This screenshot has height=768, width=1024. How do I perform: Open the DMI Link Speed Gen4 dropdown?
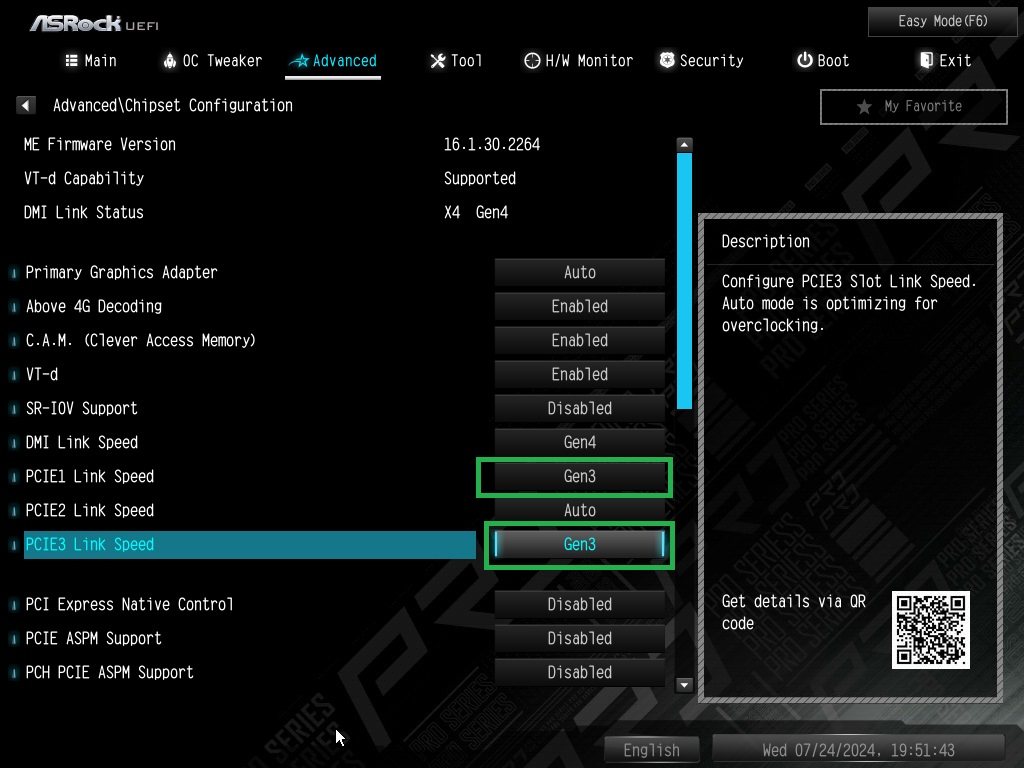pyautogui.click(x=579, y=443)
